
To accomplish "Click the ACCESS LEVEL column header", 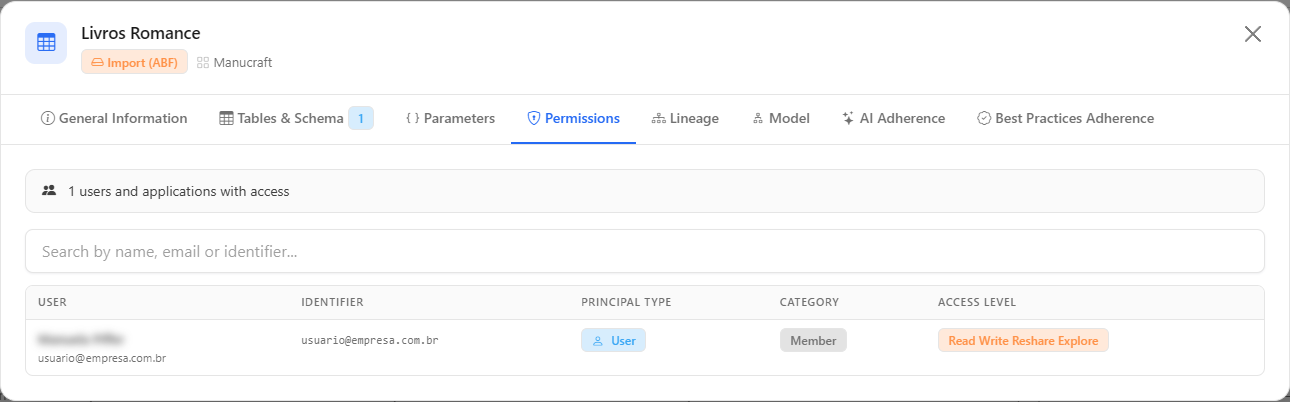I will (x=977, y=302).
